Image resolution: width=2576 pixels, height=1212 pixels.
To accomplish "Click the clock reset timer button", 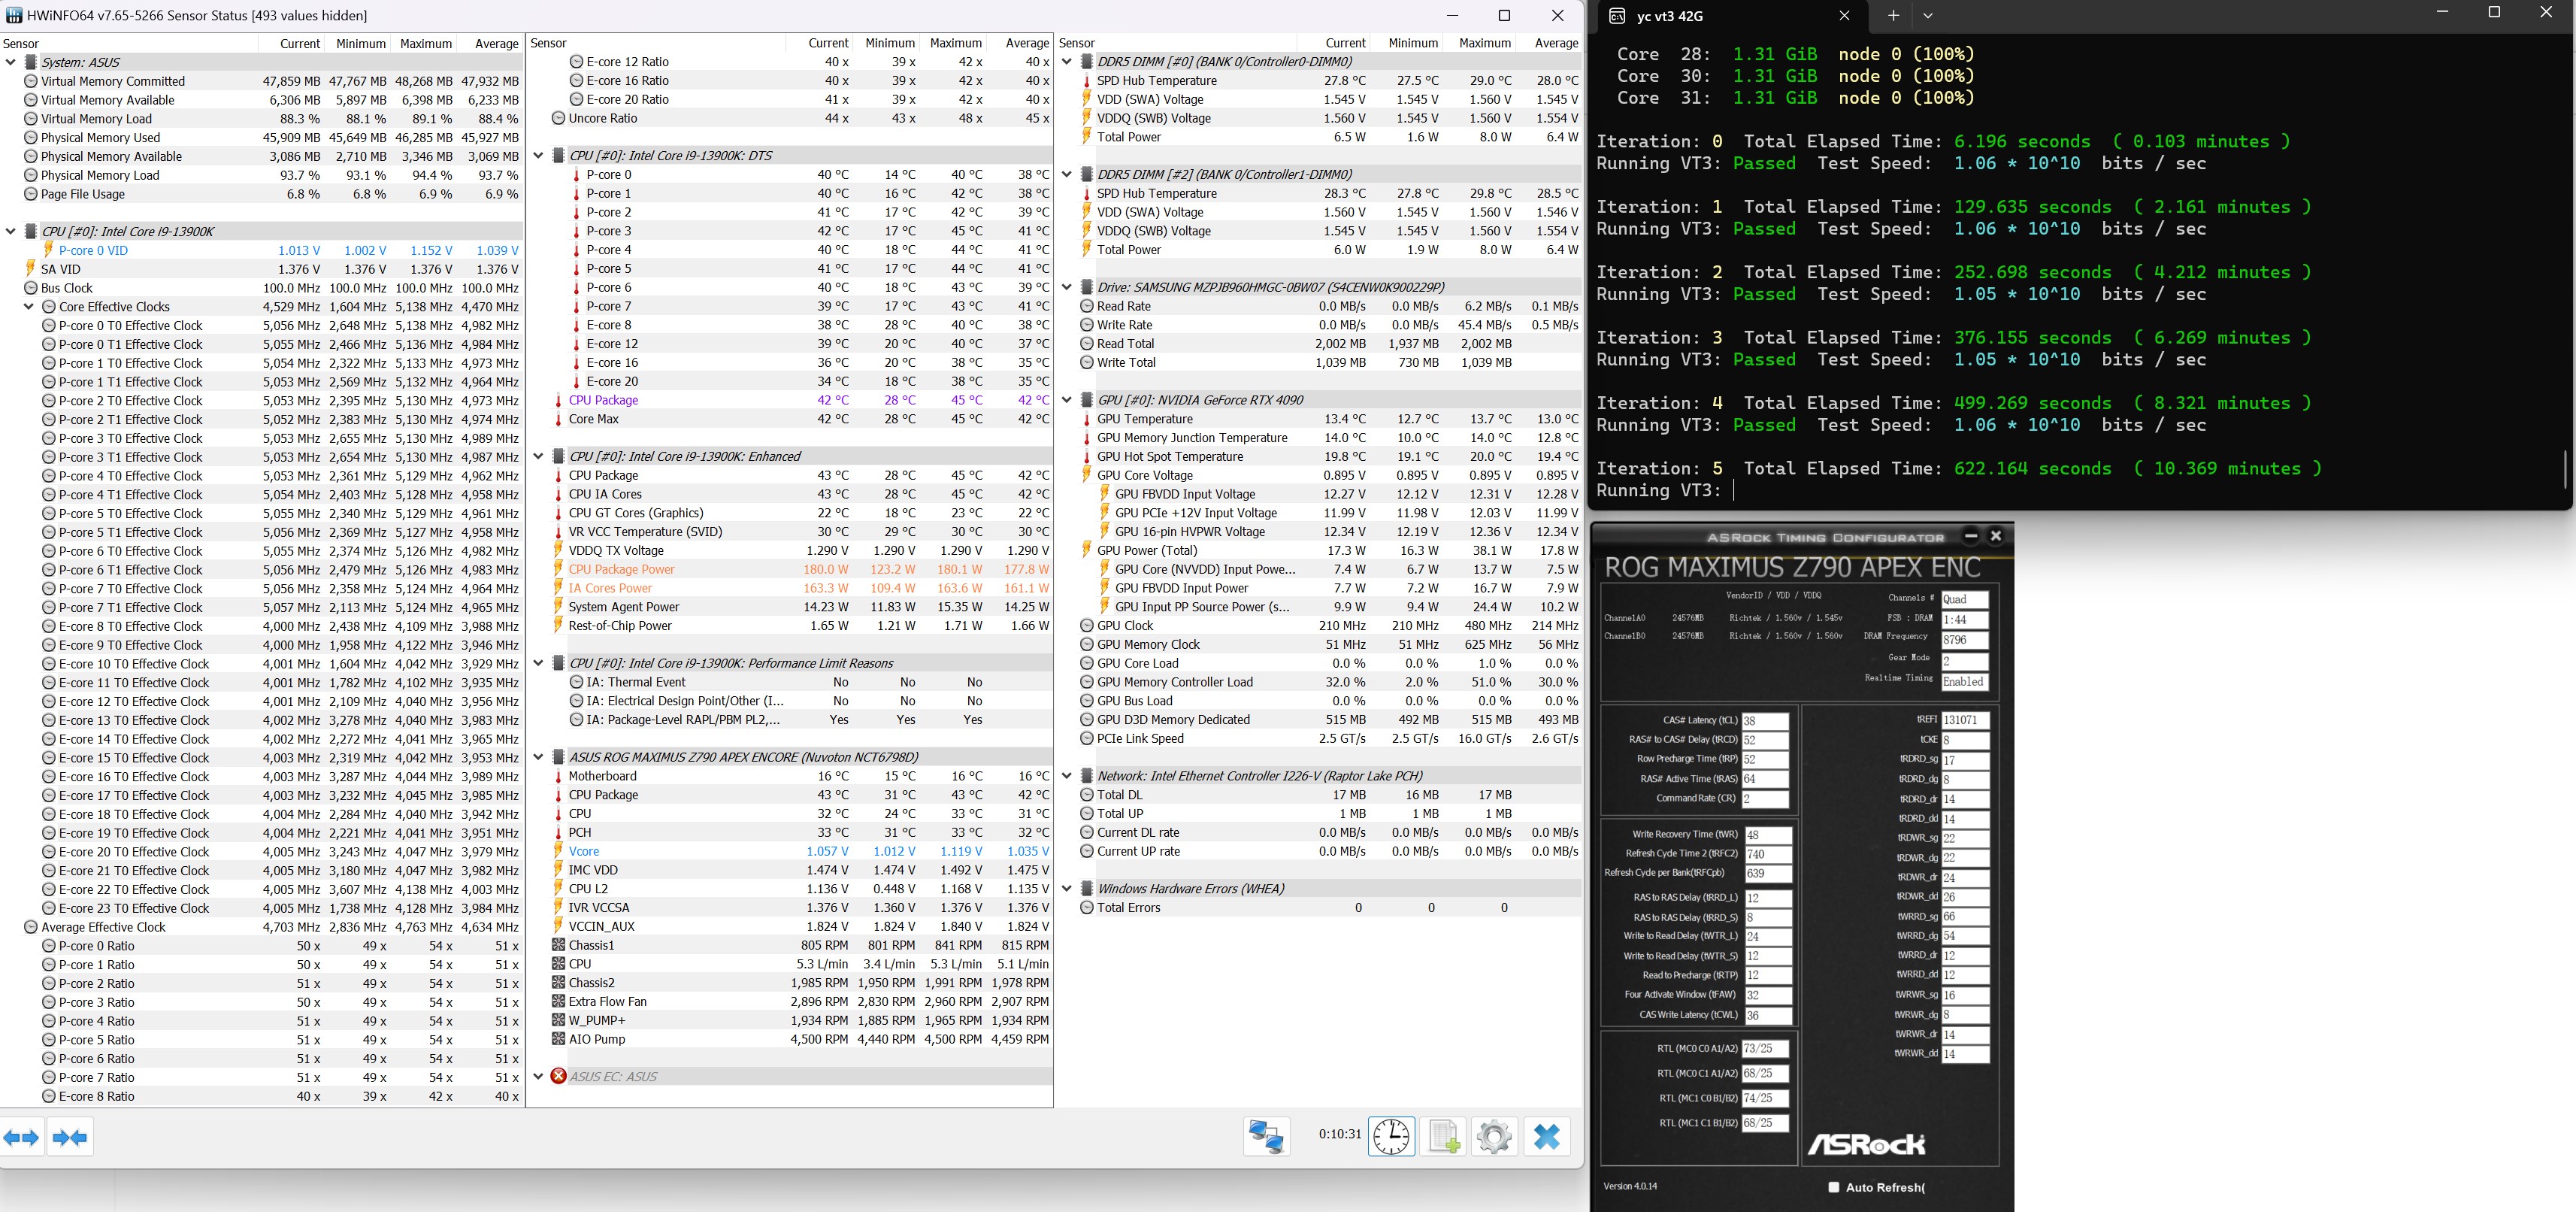I will [x=1391, y=1137].
